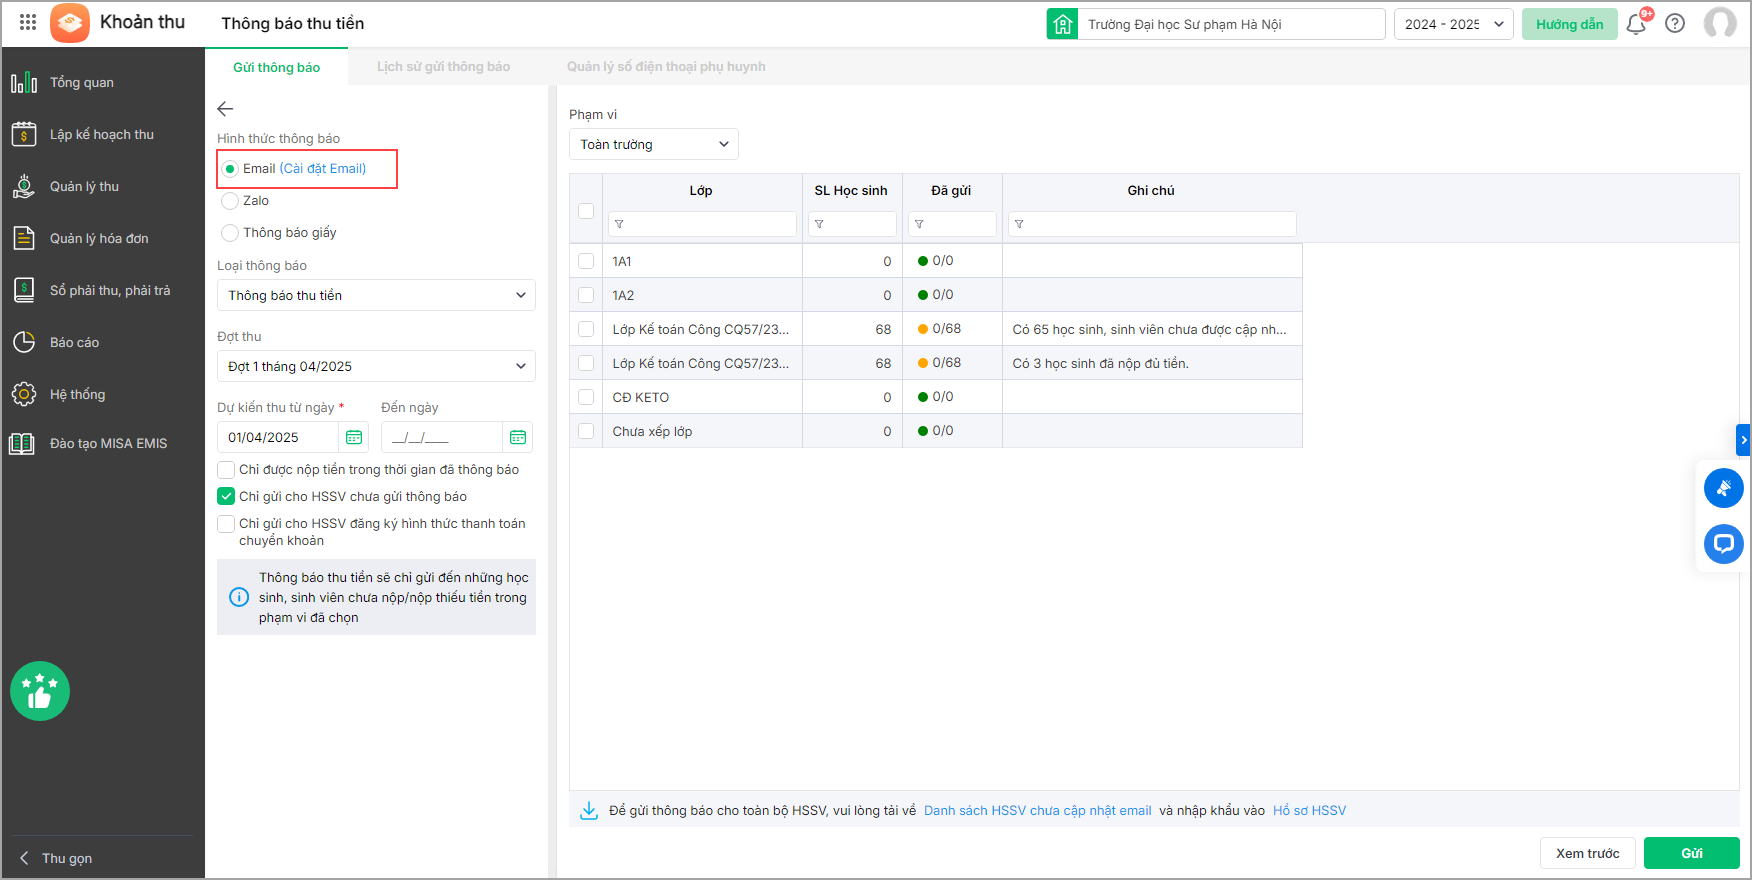
Task: Open Quản lý hóa đơn sidebar menu
Action: (x=99, y=238)
